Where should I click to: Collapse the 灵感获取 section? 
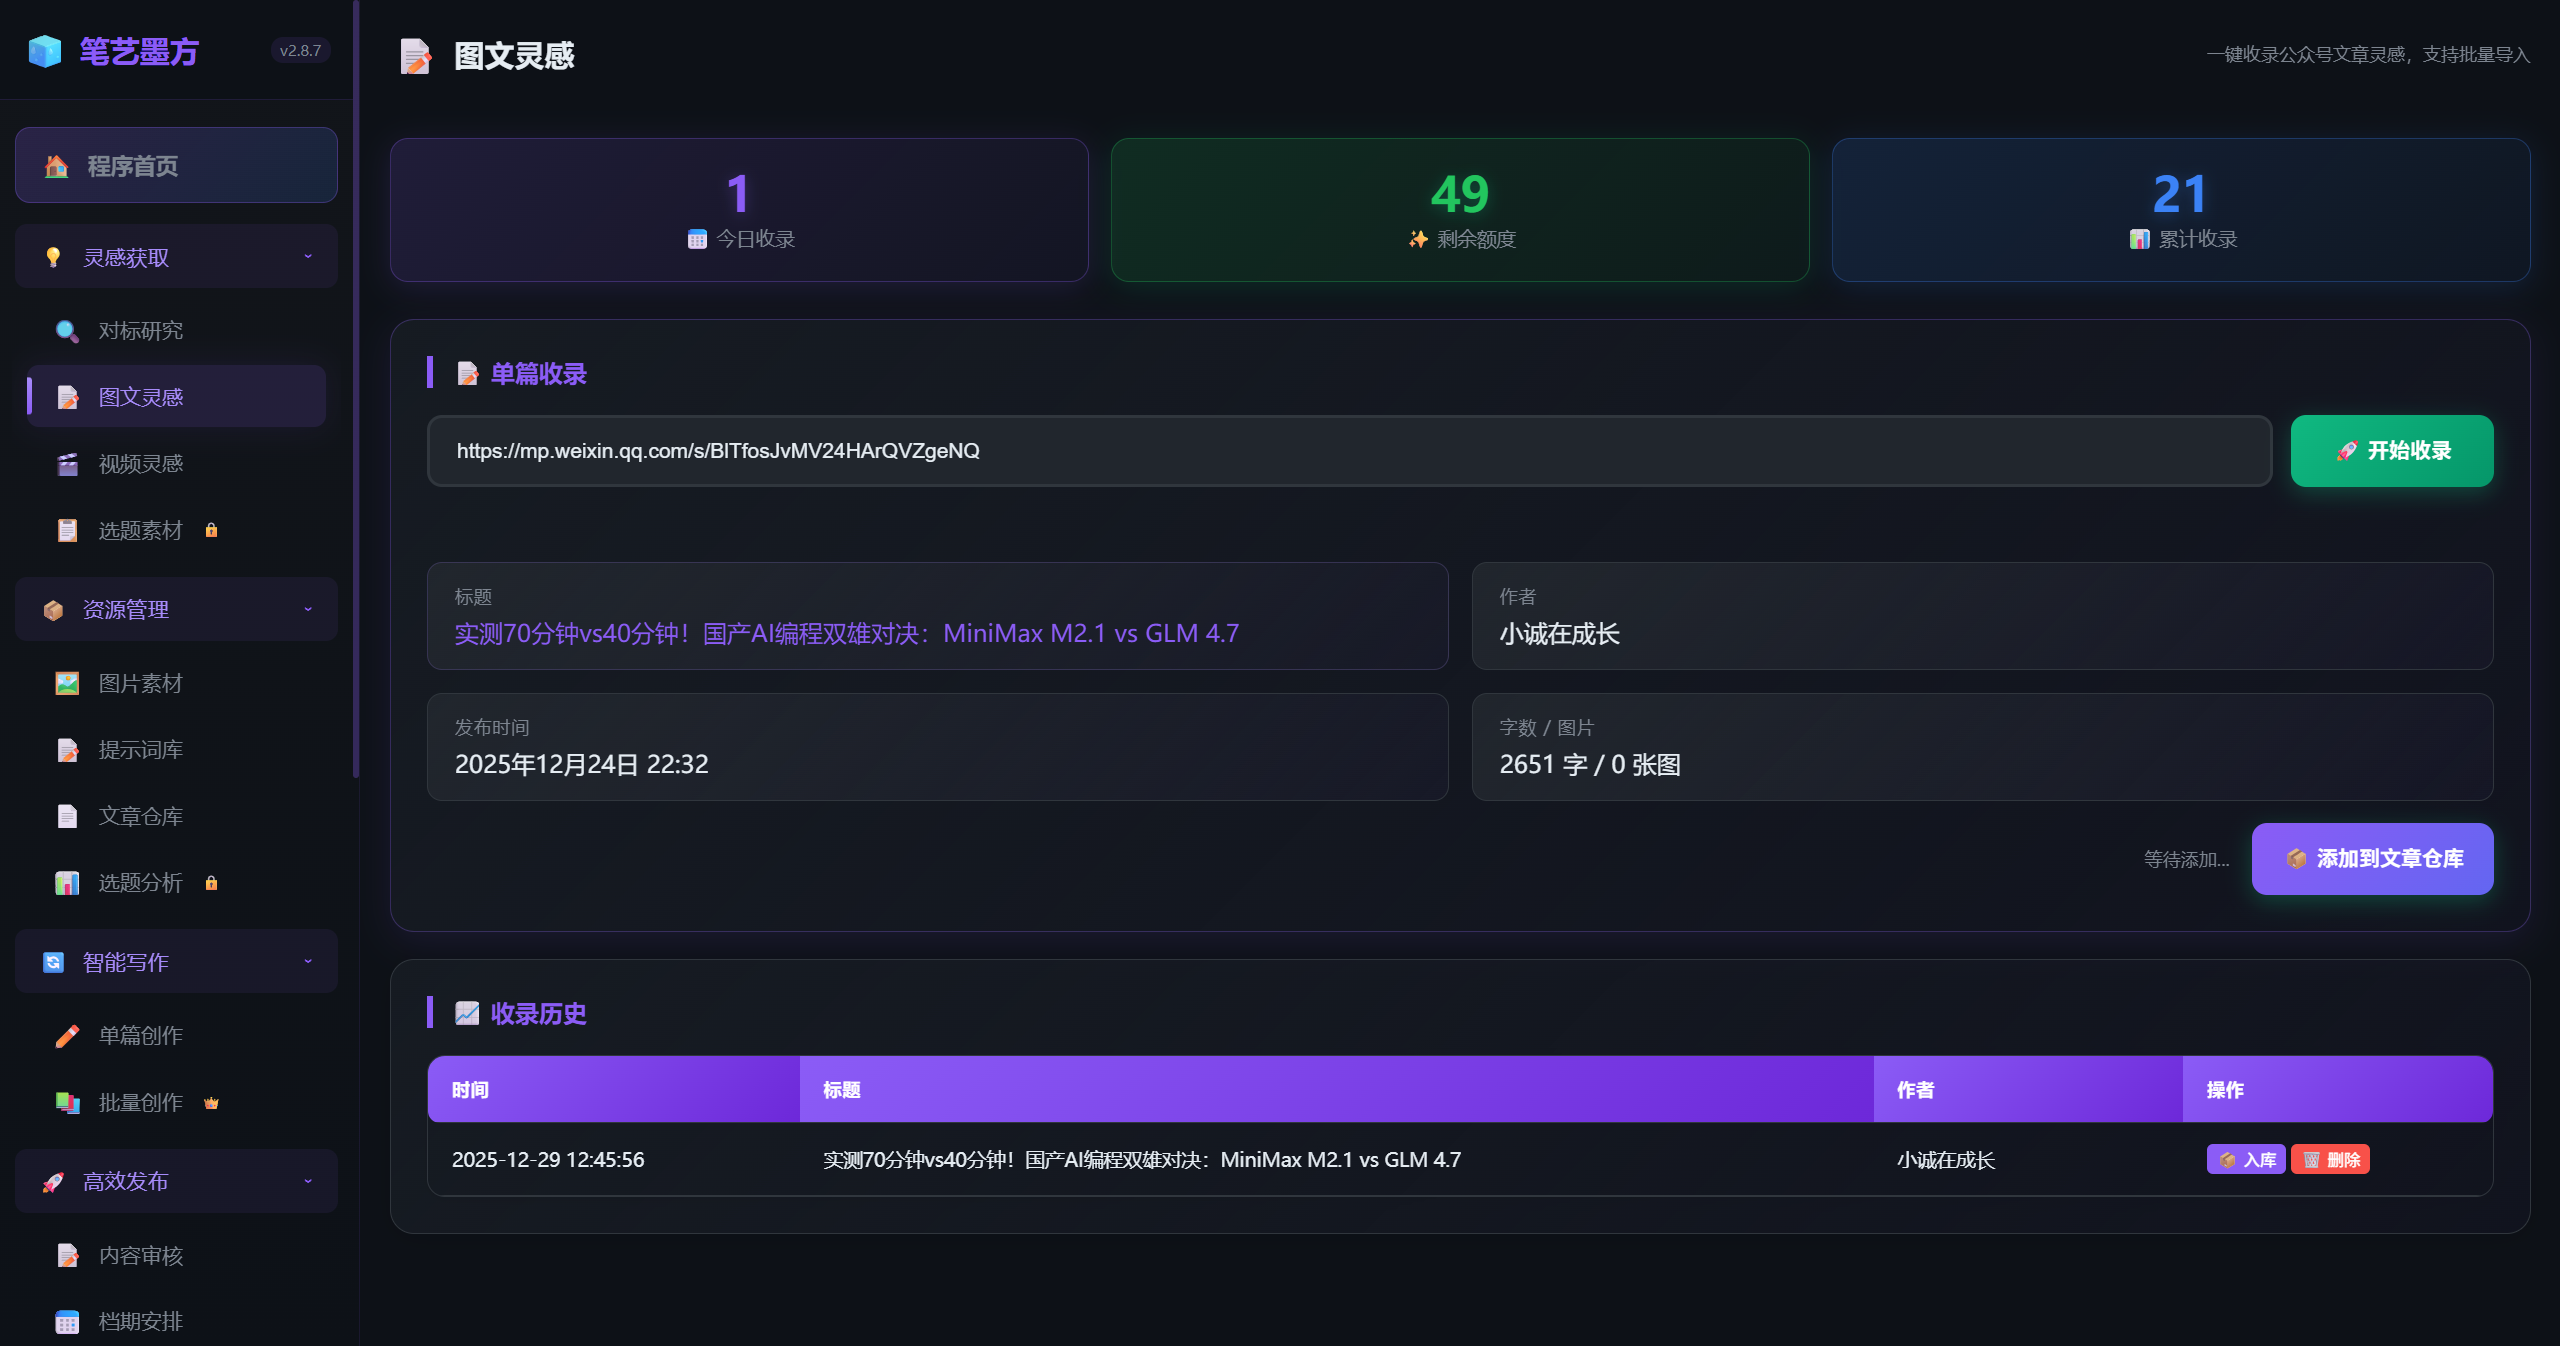click(308, 257)
